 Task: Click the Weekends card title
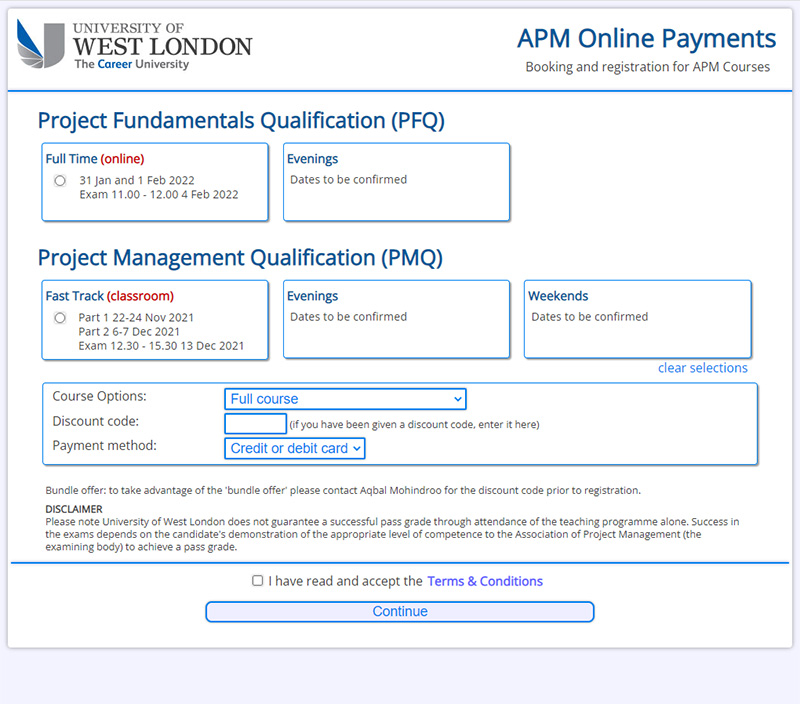[558, 296]
